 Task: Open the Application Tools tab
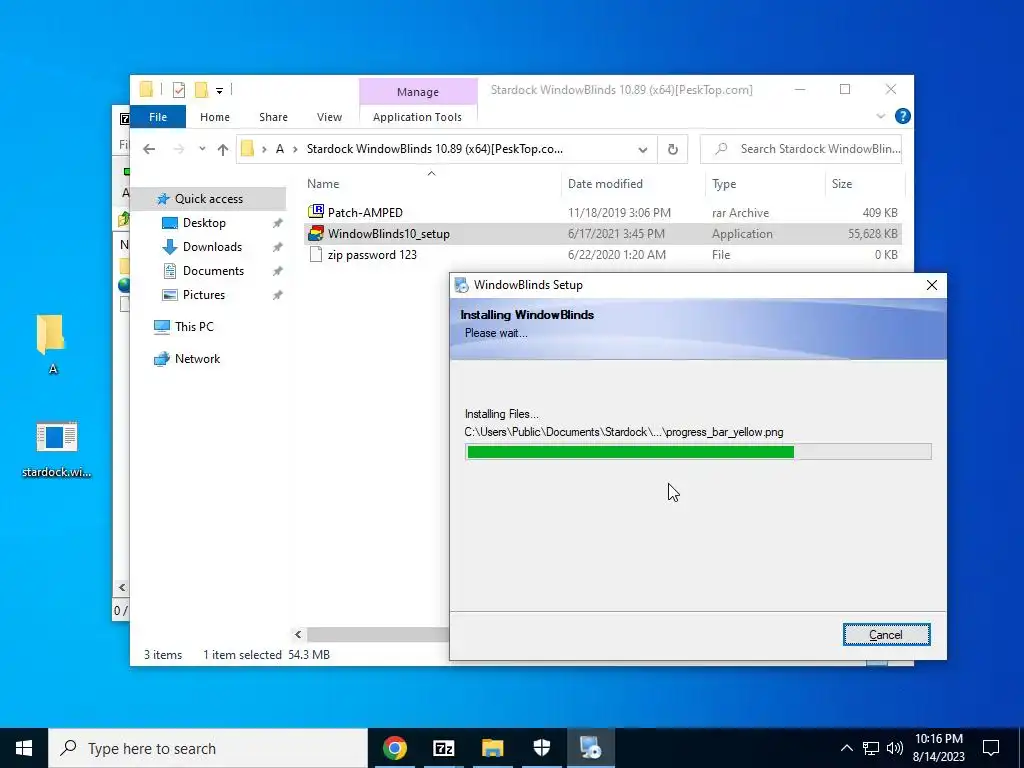[x=417, y=117]
